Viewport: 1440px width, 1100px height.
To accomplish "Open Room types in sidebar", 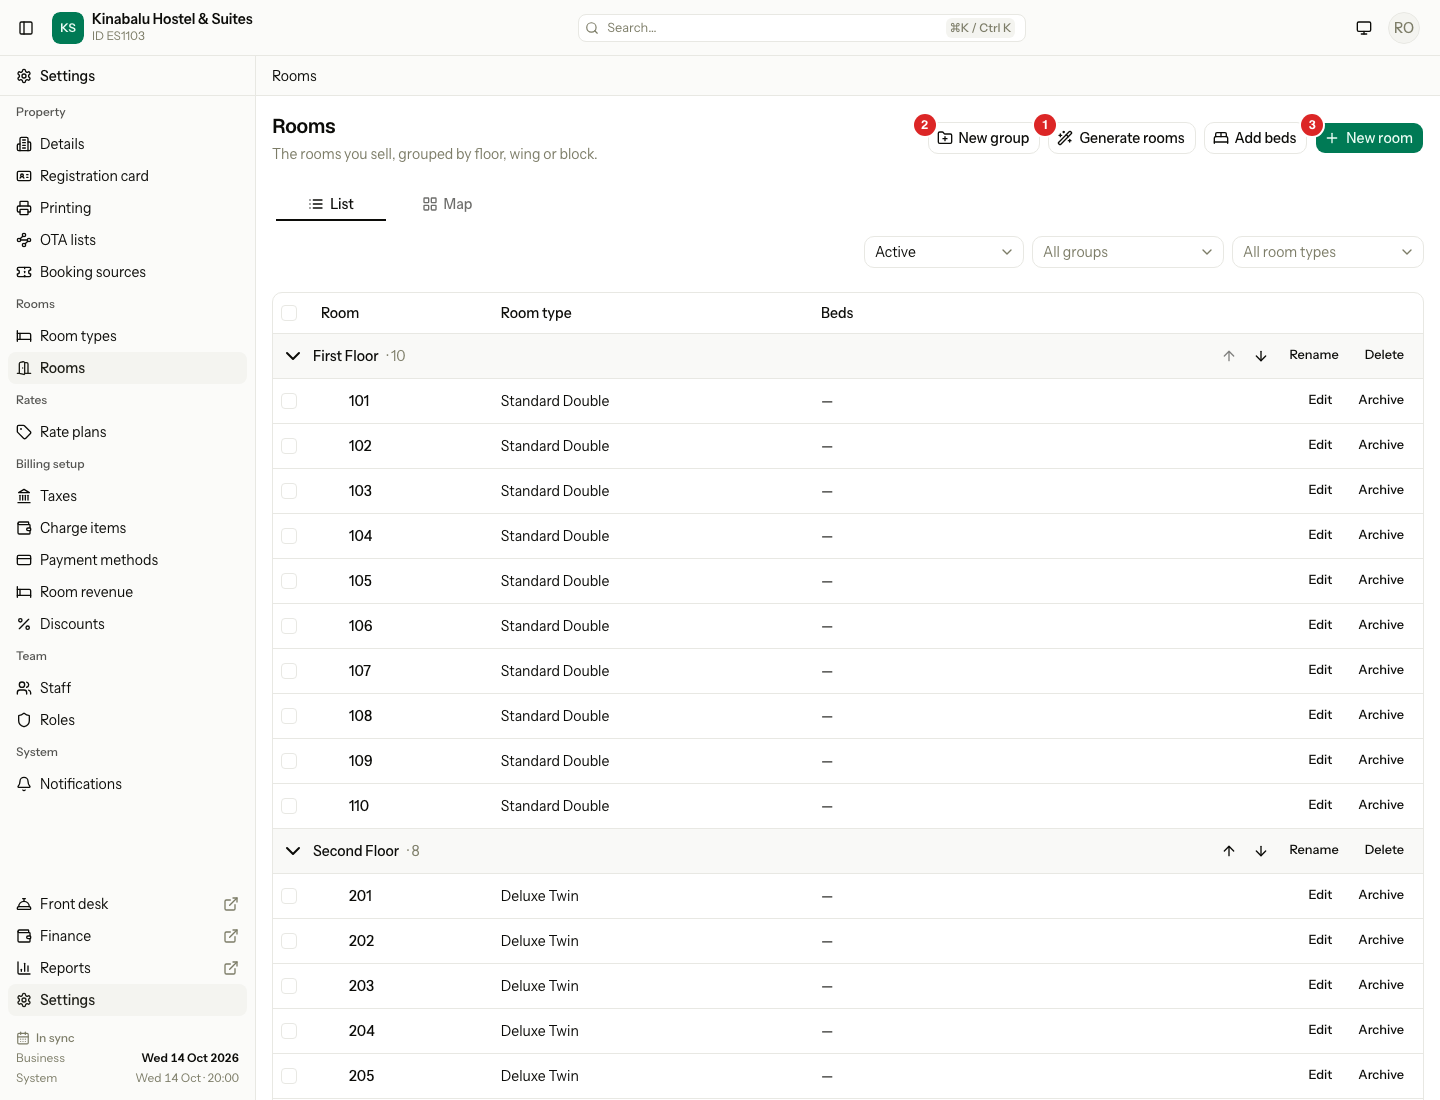I will (x=127, y=336).
